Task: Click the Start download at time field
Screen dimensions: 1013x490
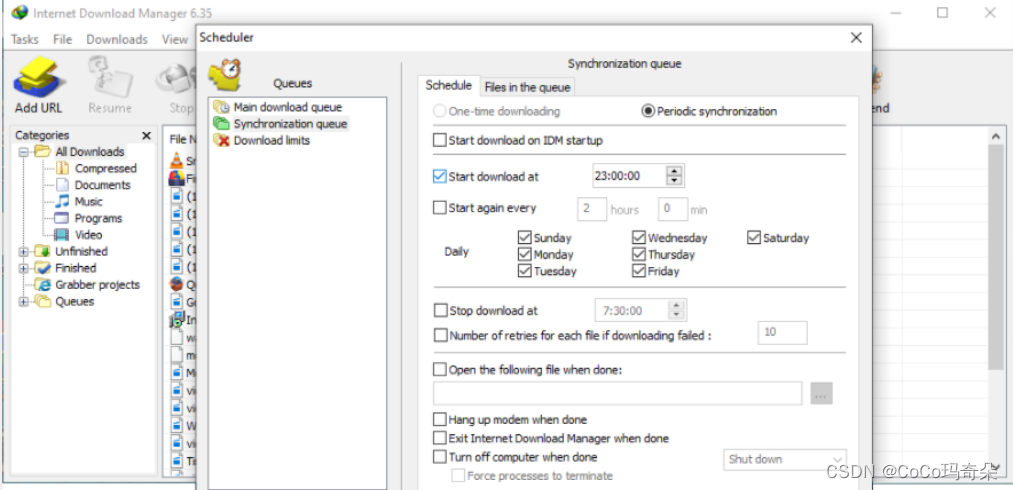Action: 629,176
